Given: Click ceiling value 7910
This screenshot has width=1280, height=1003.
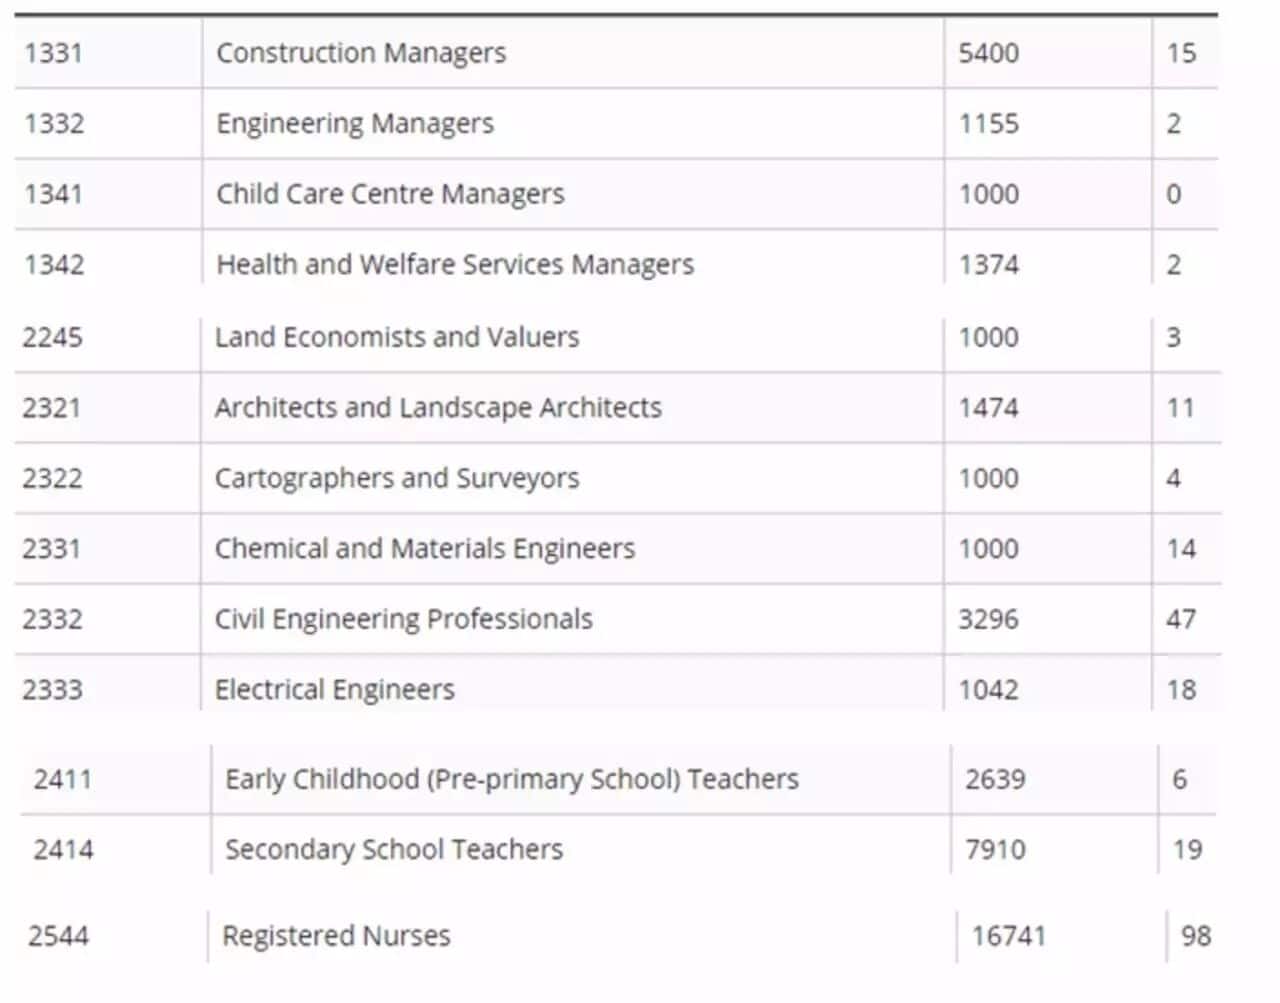Looking at the screenshot, I should tap(995, 850).
